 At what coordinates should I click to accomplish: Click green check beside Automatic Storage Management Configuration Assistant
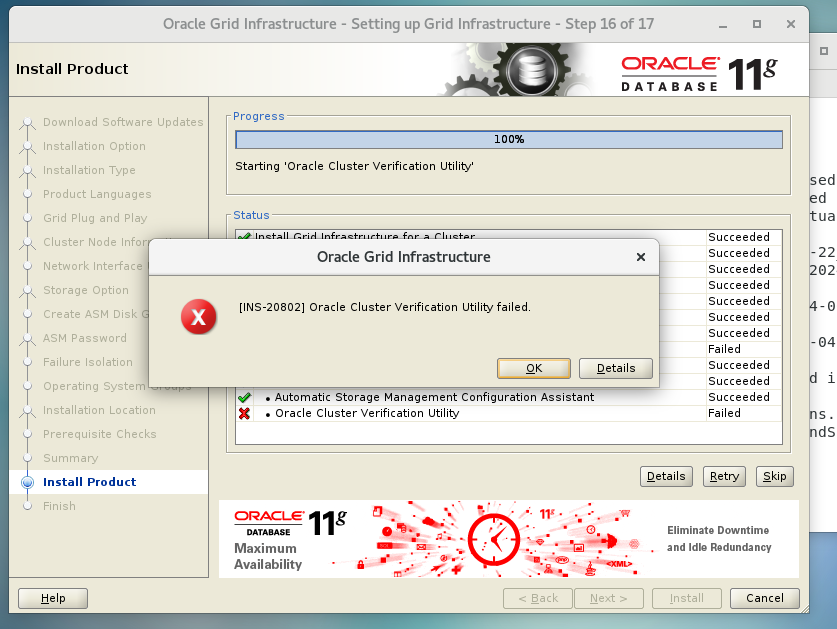coord(244,397)
